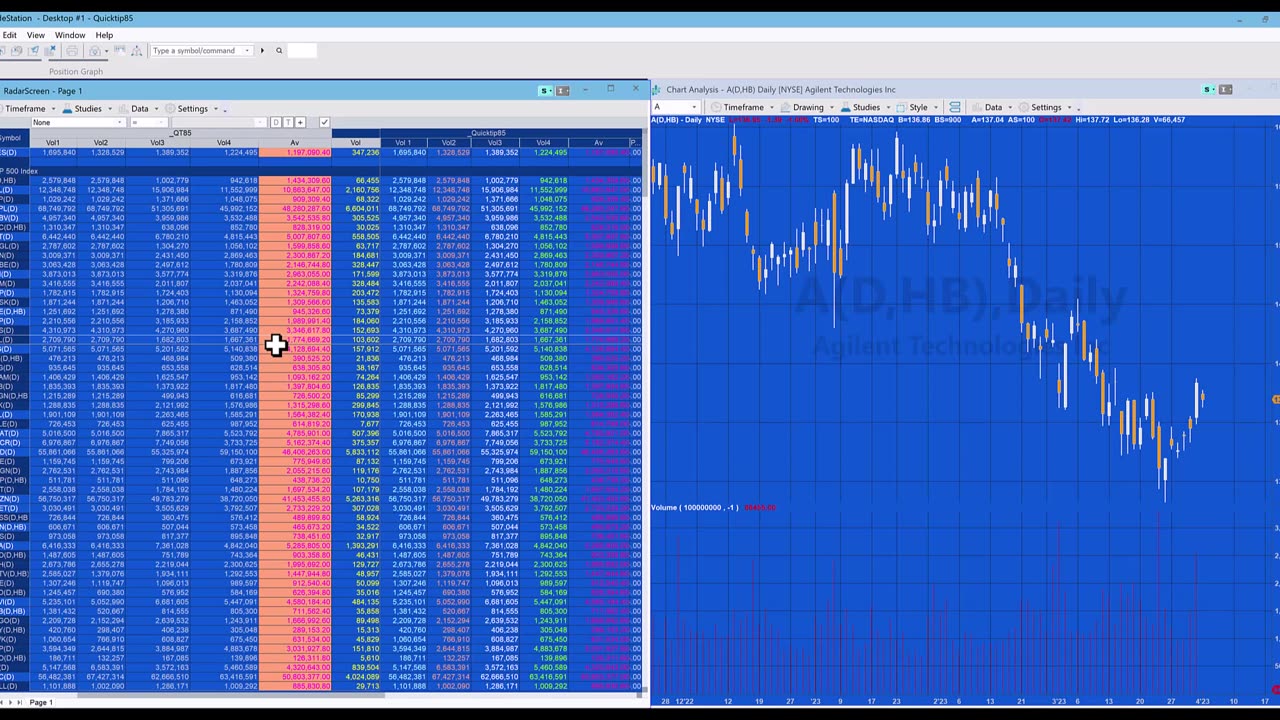Click the T filter button

click(287, 122)
